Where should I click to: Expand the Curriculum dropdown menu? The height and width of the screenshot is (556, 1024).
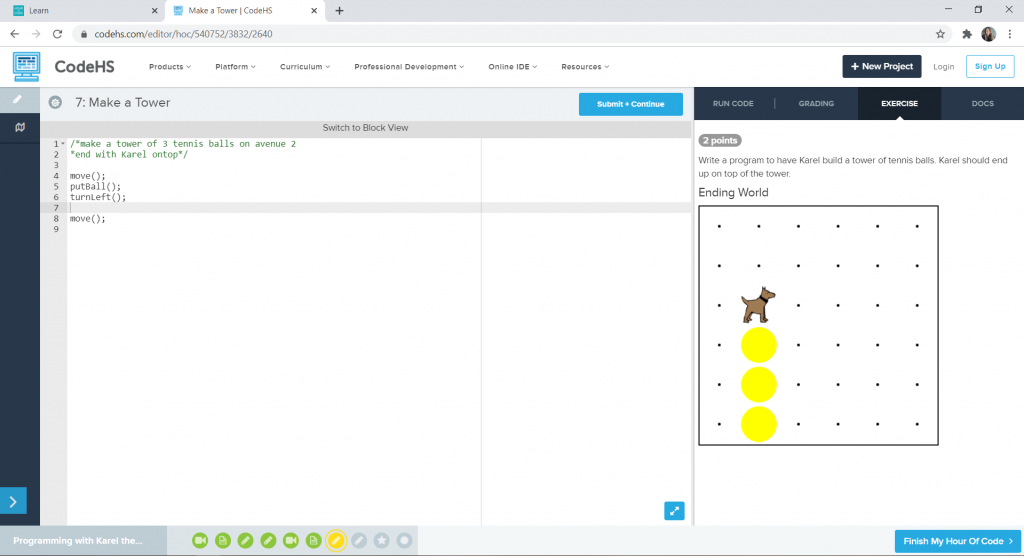click(305, 67)
